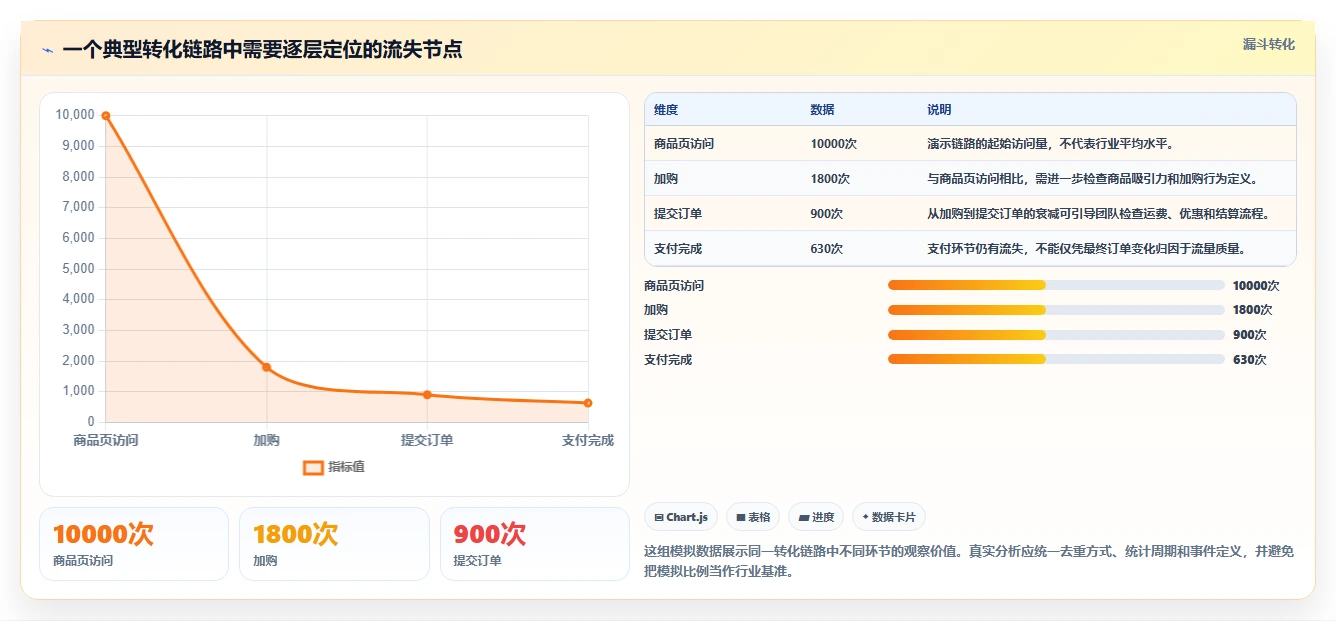Click table cell 1800次
This screenshot has width=1336, height=621.
click(830, 179)
